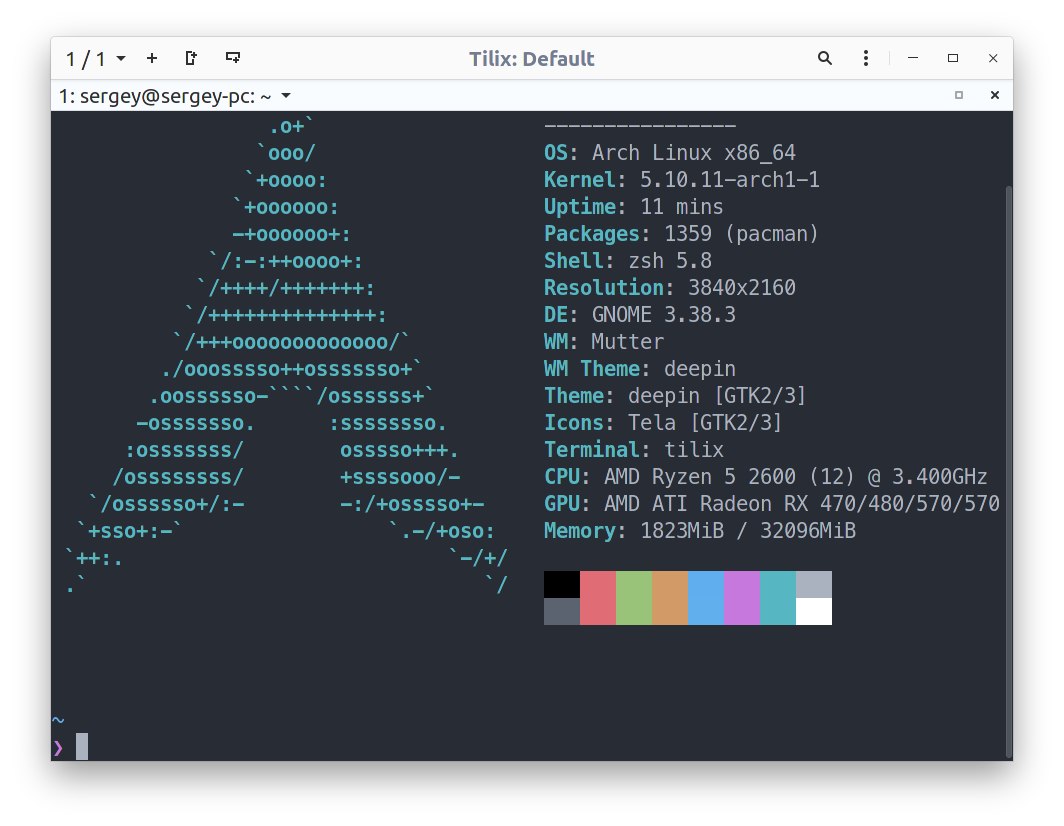Click 'Packages: 1359 (pacman)' text

[681, 234]
